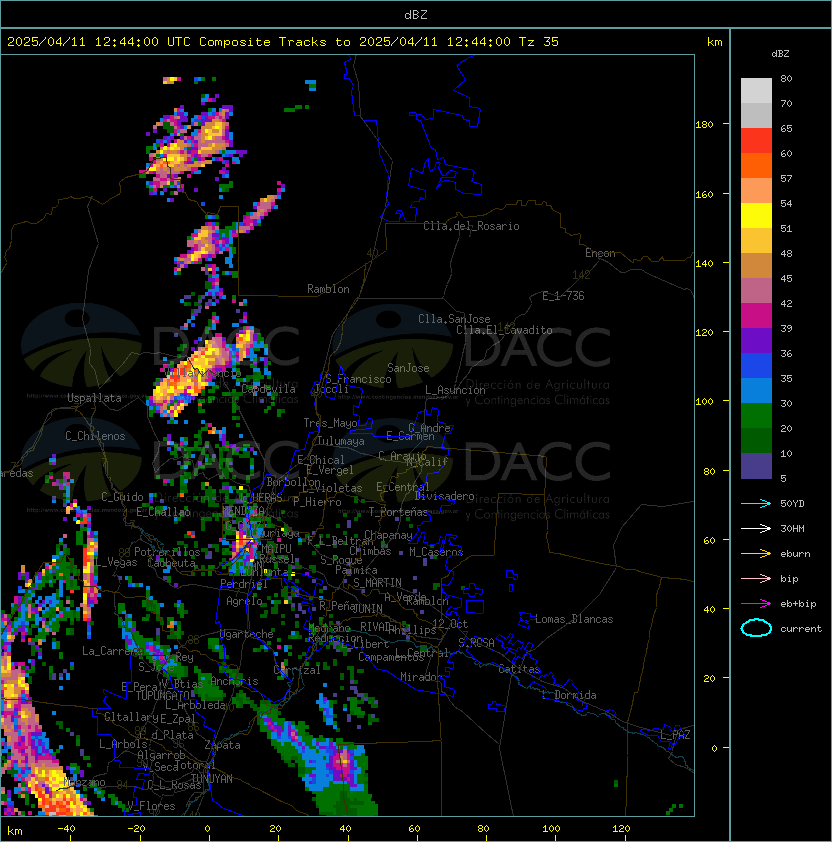
Task: Click the Lomas_Blancas label
Action: coord(574,619)
